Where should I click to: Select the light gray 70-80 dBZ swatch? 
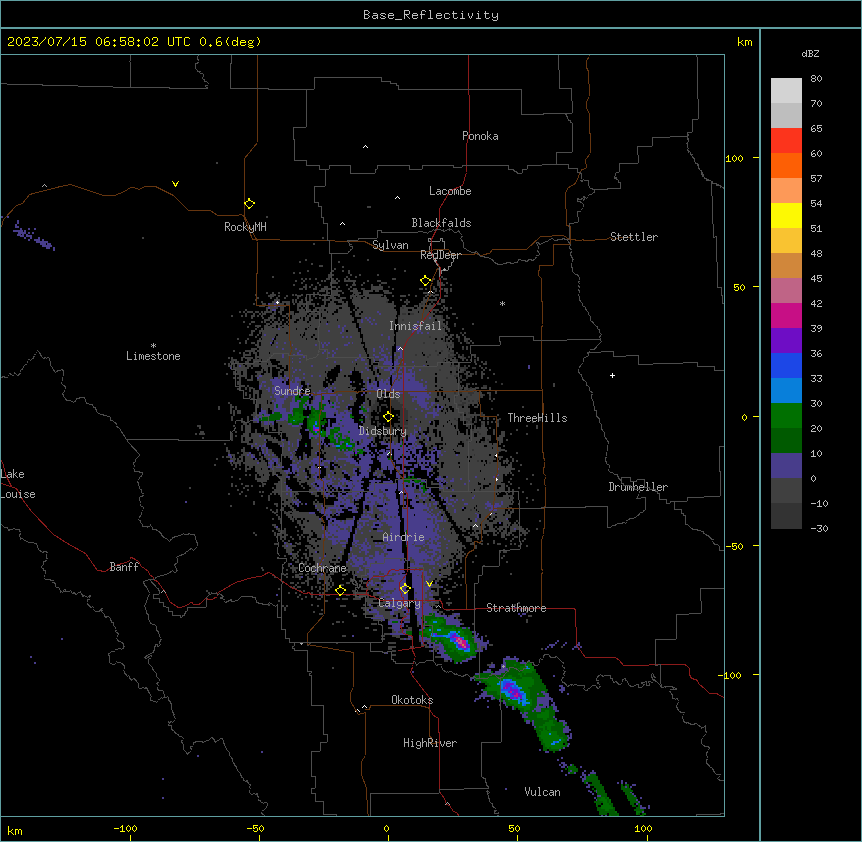pos(786,91)
